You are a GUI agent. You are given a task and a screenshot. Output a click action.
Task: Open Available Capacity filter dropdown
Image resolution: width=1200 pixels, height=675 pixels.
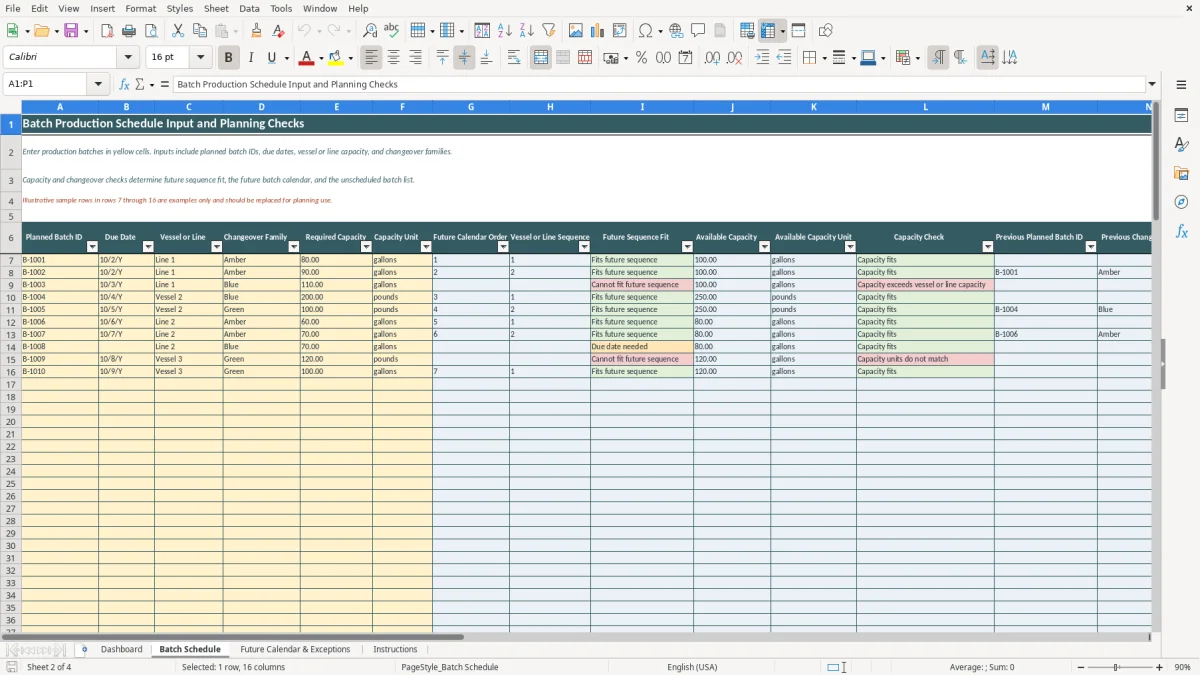click(764, 247)
